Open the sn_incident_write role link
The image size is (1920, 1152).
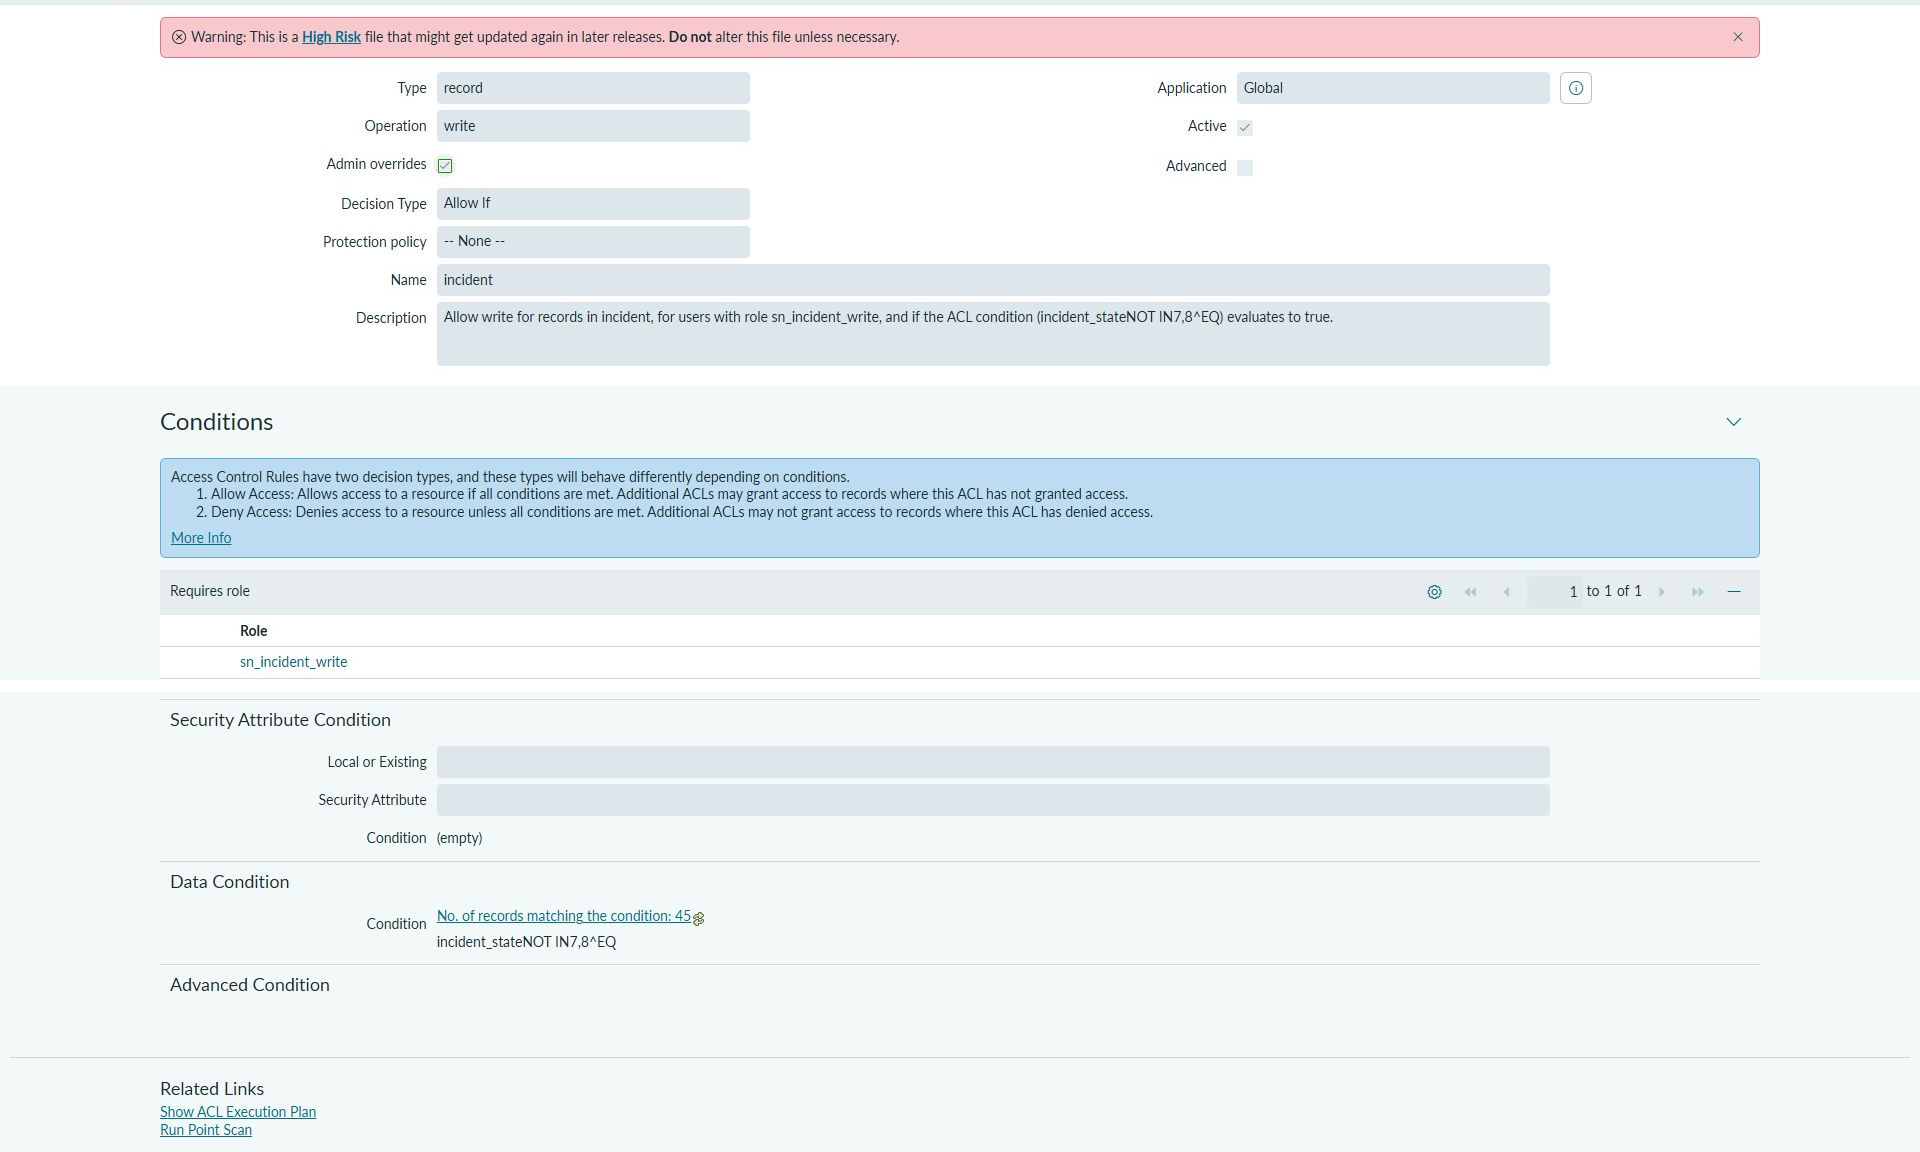tap(293, 662)
